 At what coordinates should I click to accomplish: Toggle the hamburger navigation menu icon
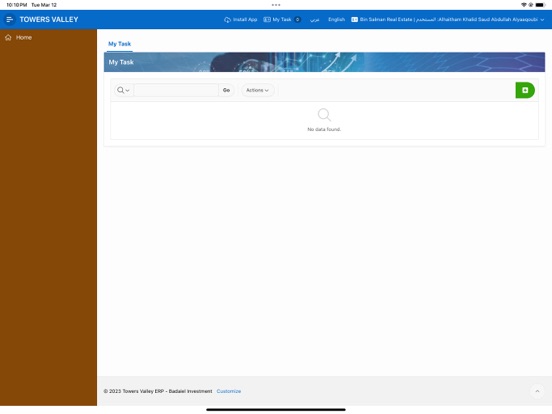(10, 19)
